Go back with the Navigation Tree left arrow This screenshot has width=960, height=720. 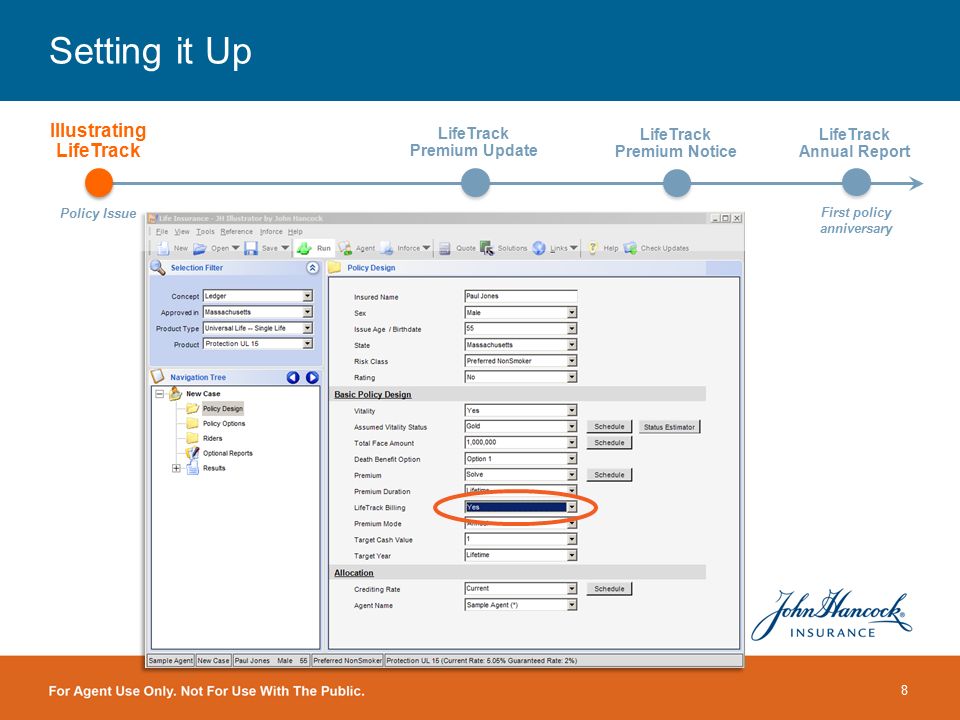293,378
